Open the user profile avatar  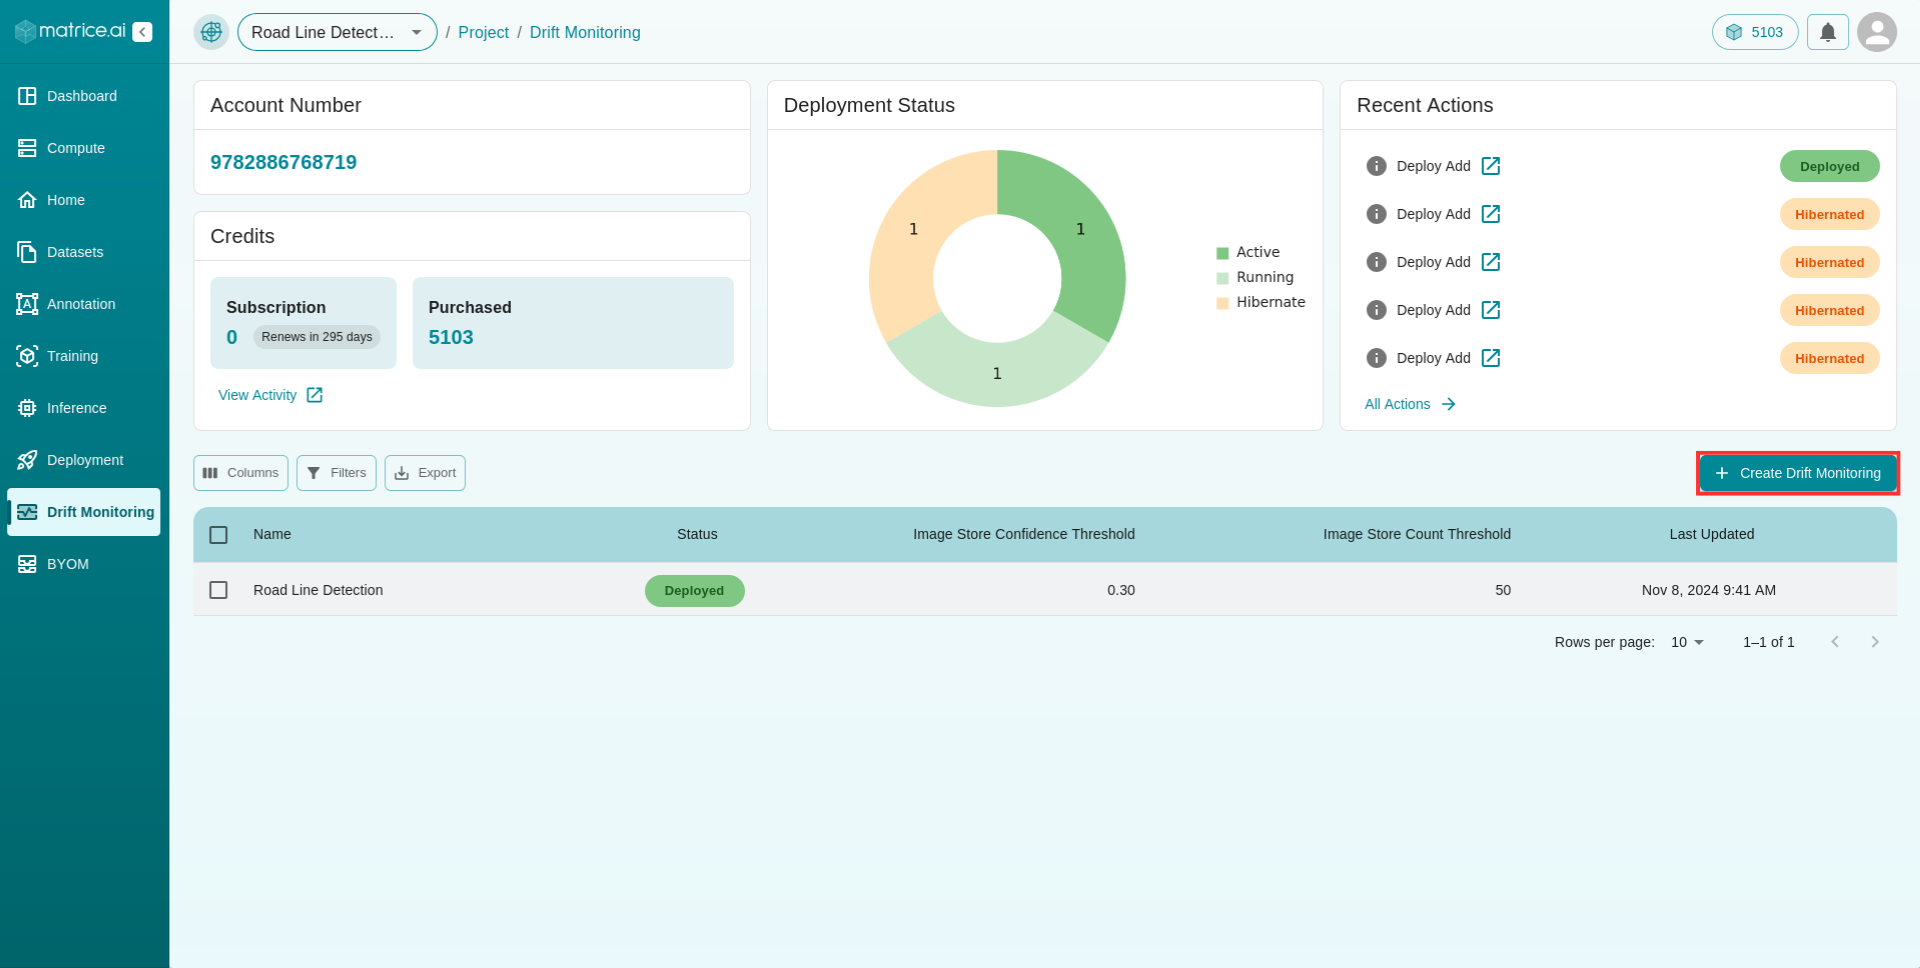1877,32
